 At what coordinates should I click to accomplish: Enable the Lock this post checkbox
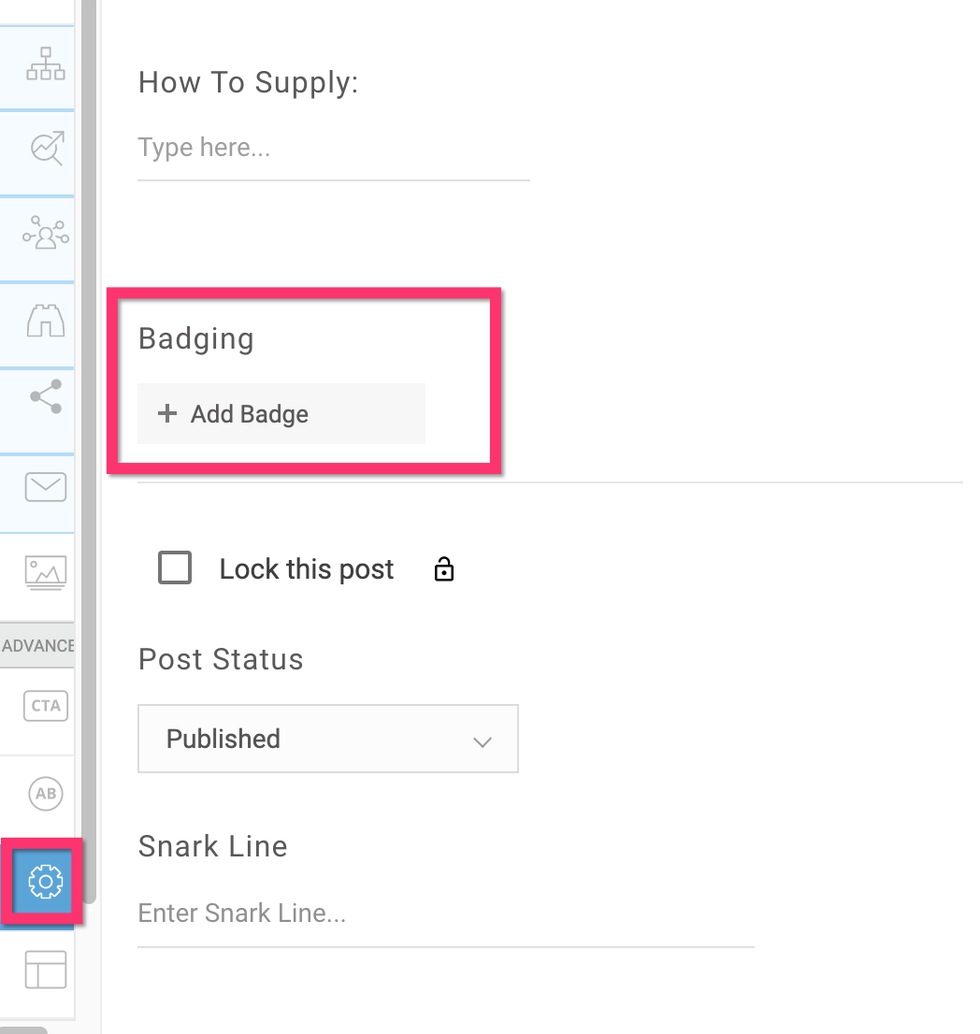175,569
